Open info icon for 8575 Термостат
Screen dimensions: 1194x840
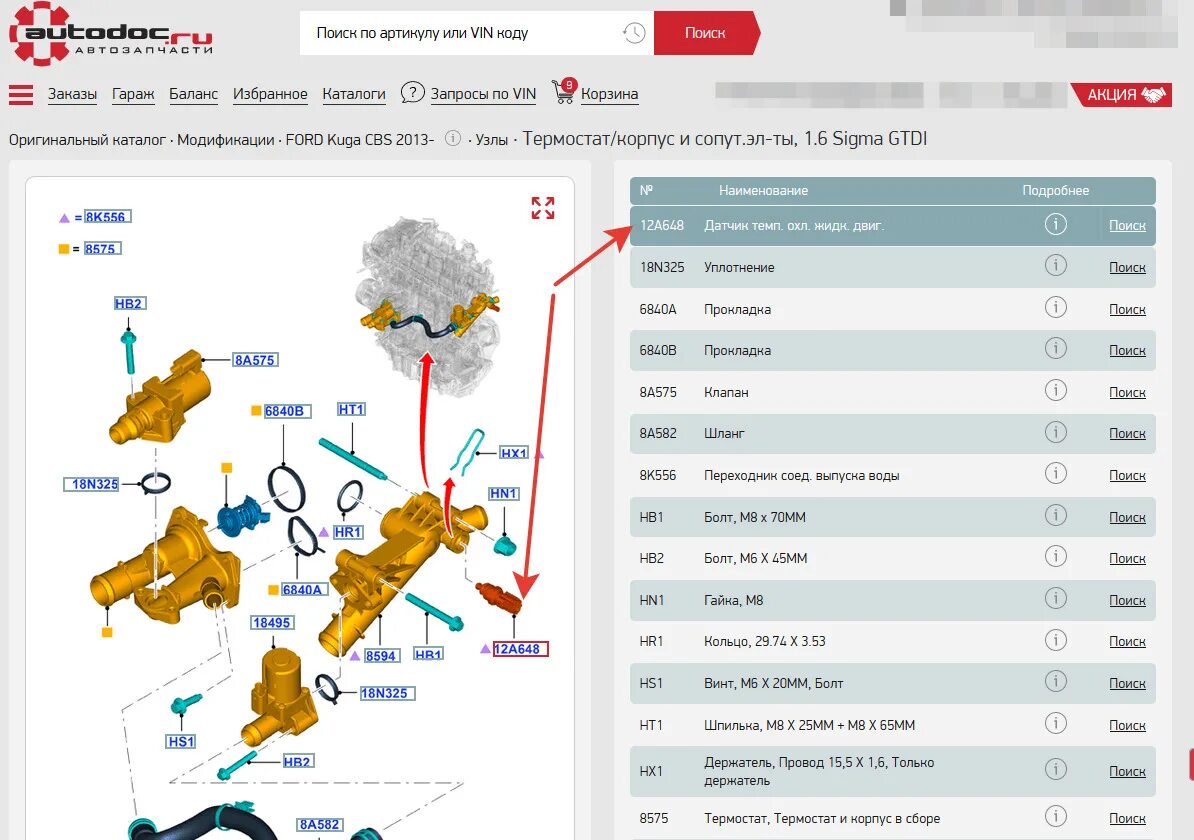point(1055,816)
